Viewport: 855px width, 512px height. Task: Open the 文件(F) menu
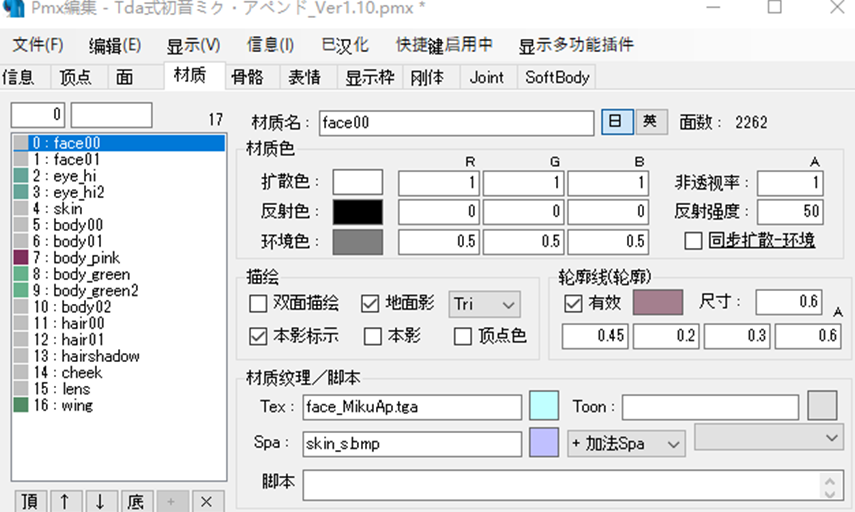[x=38, y=45]
